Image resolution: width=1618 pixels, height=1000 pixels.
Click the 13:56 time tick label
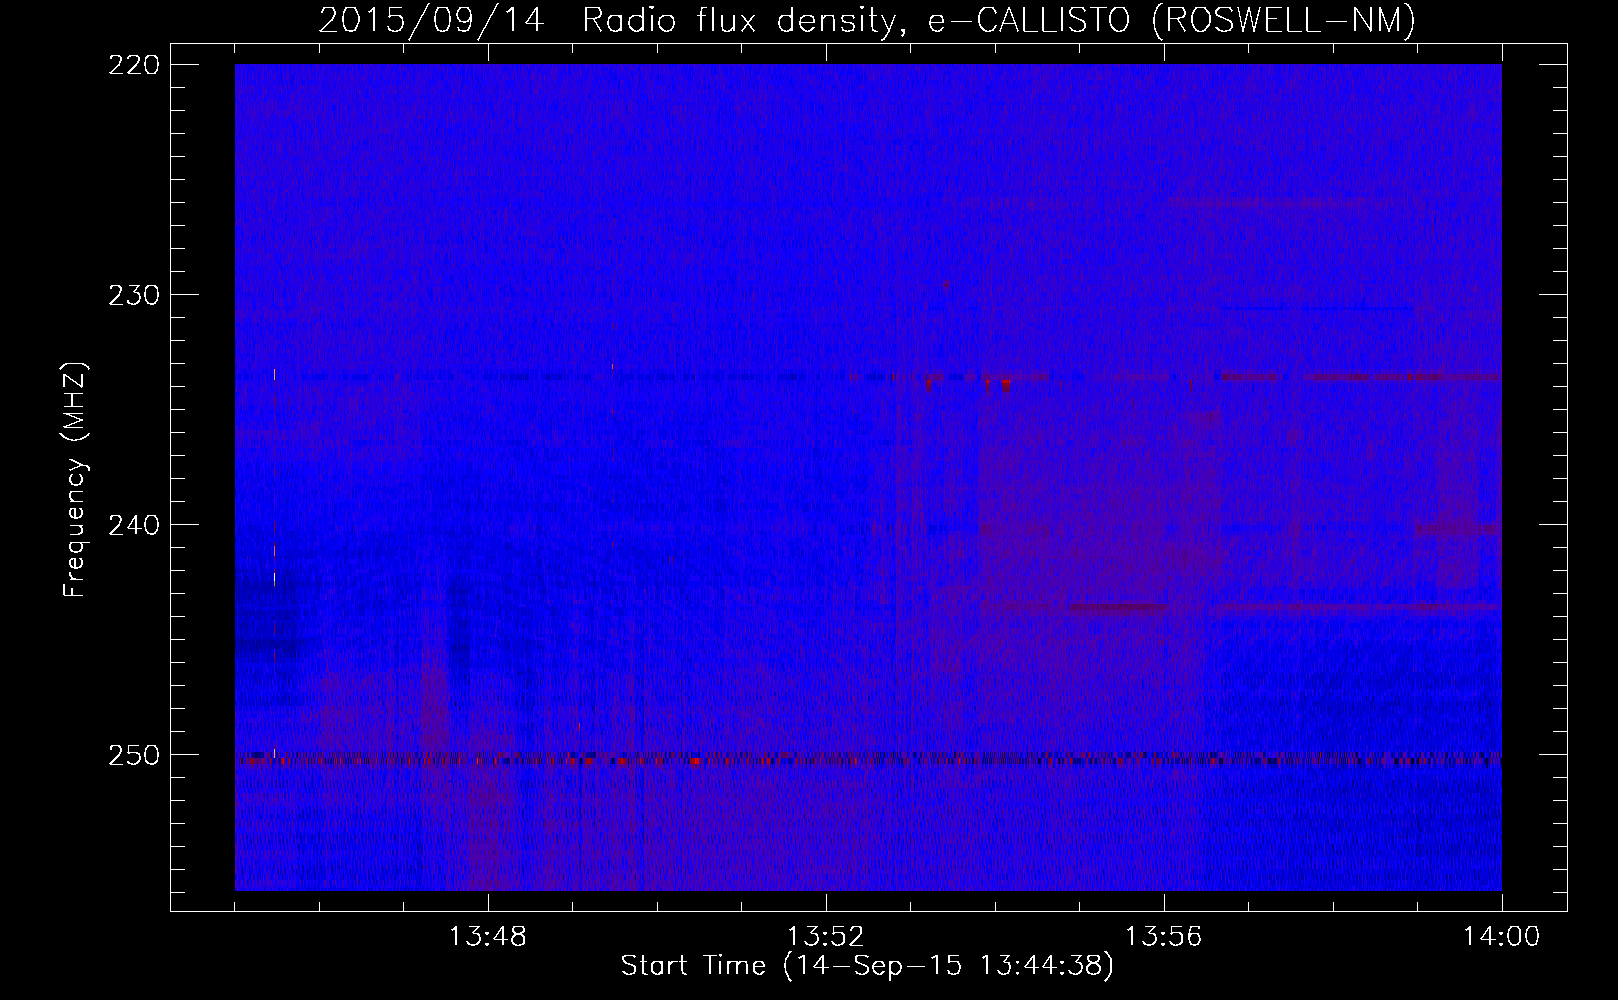click(1164, 937)
